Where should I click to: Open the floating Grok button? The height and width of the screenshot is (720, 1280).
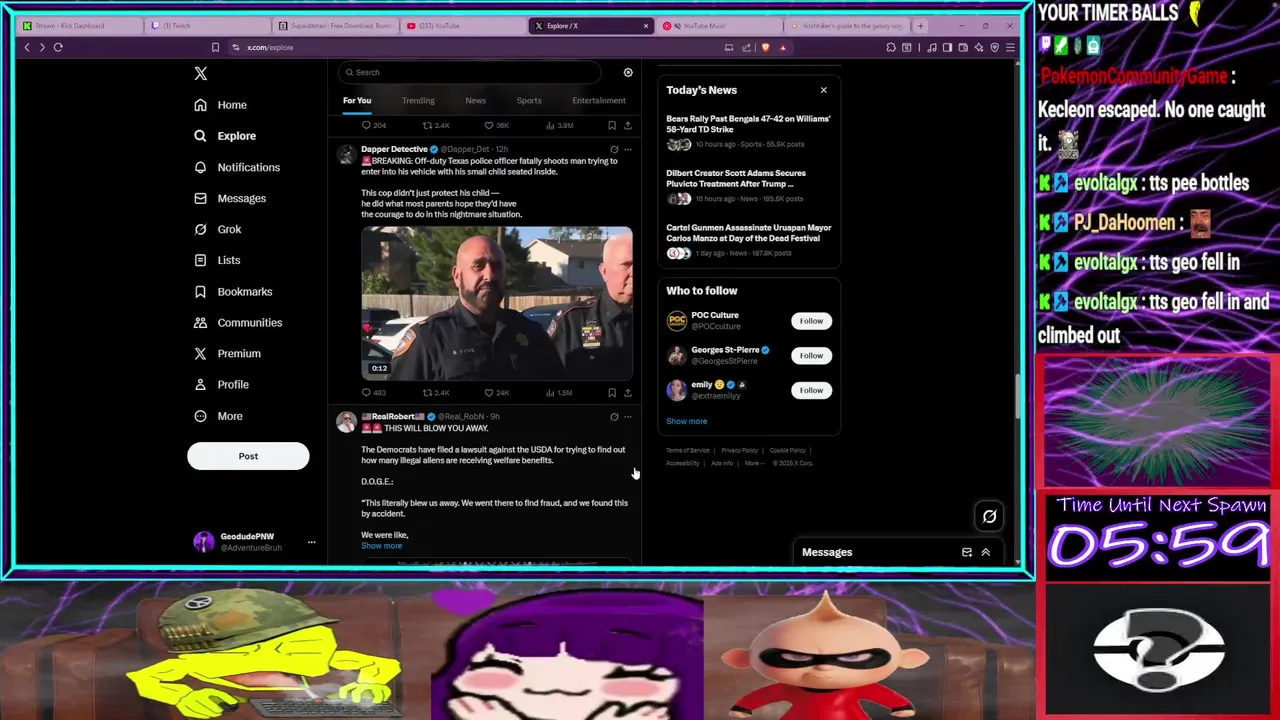coord(989,516)
